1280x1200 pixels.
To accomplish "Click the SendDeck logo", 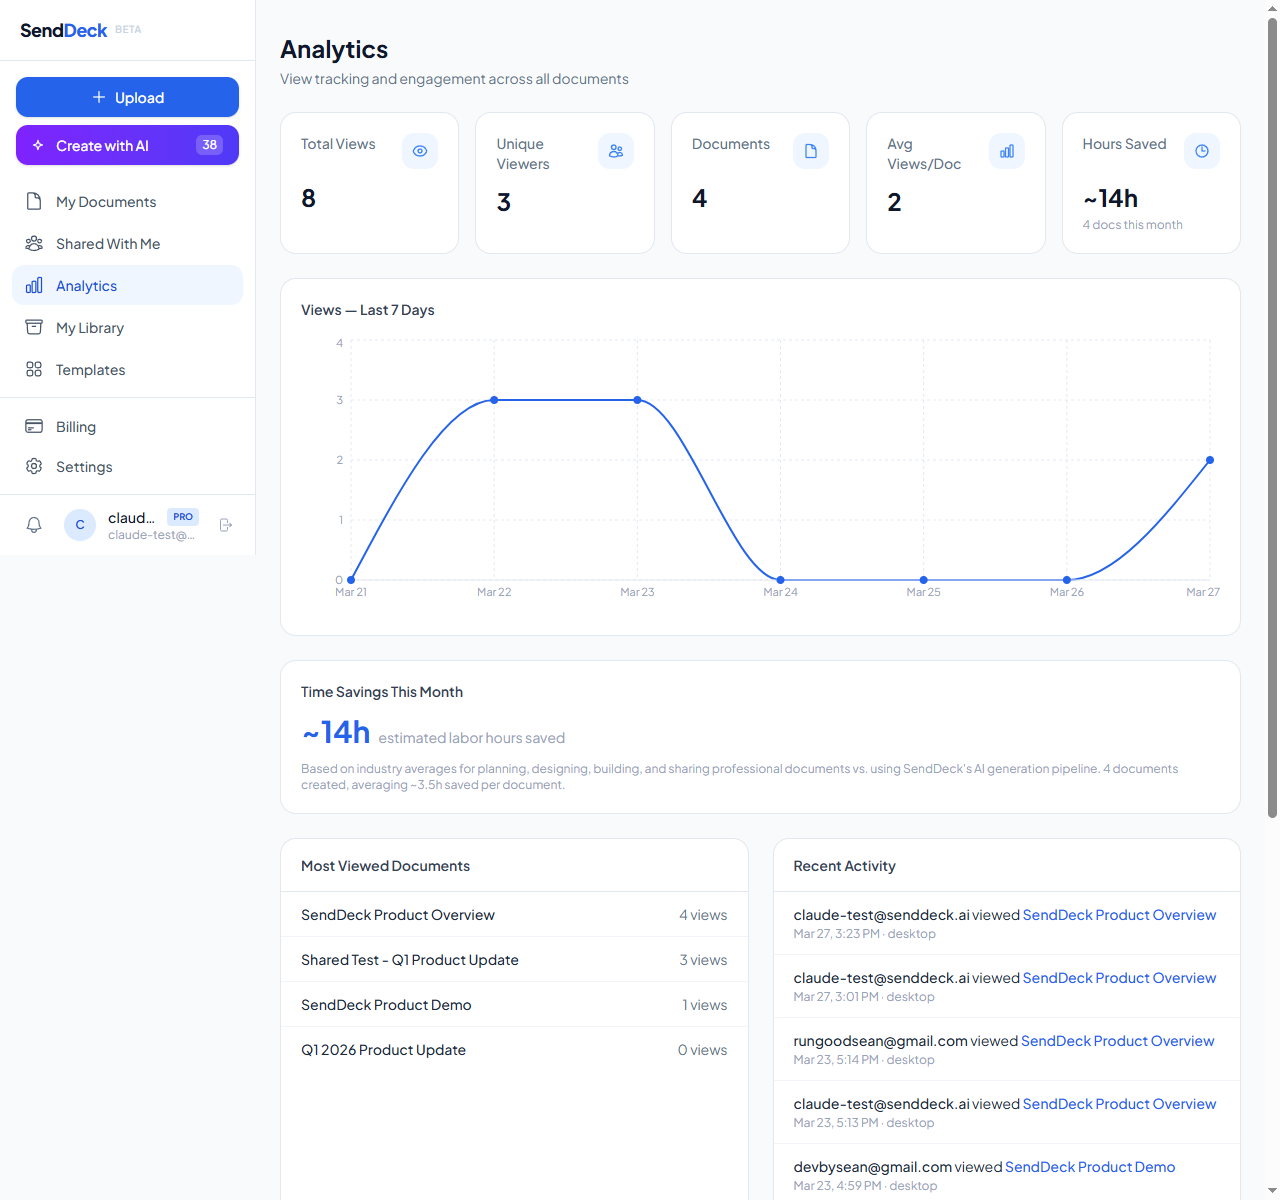I will pos(63,30).
